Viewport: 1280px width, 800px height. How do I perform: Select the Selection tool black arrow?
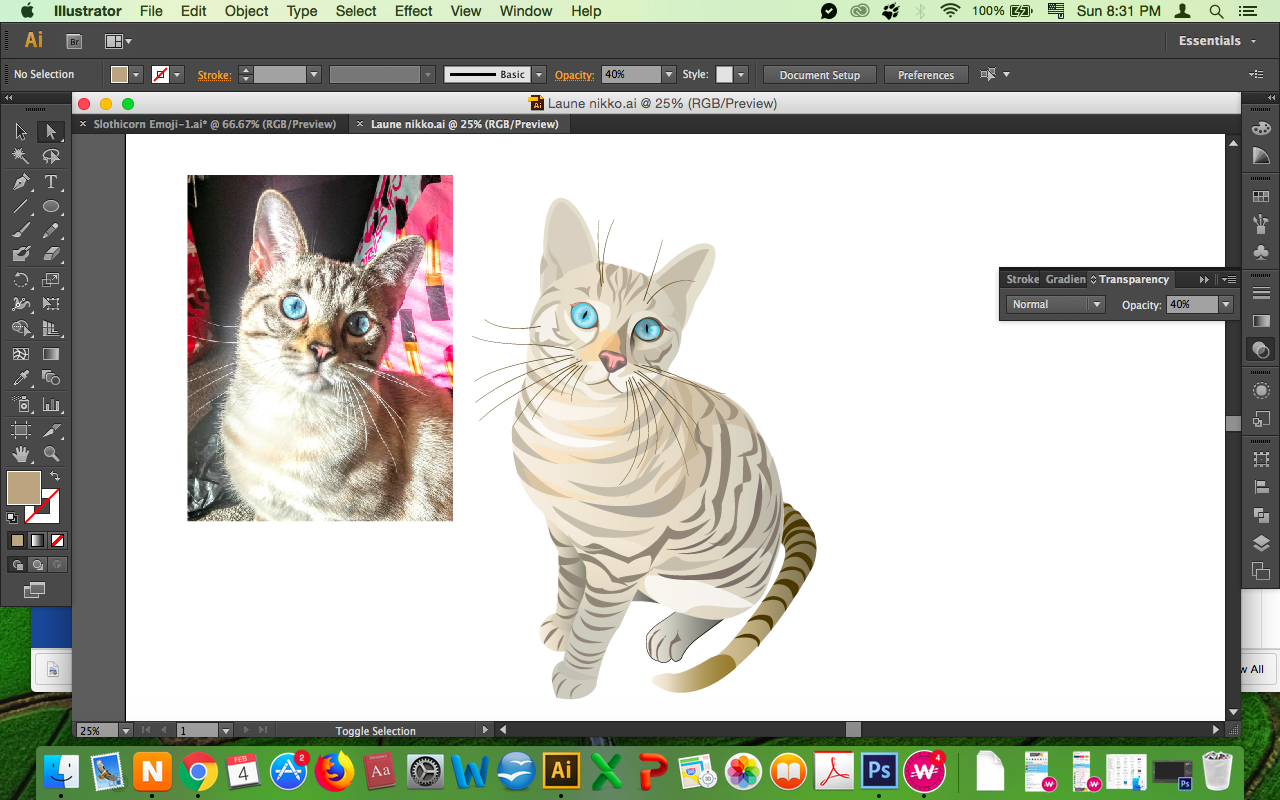click(21, 132)
